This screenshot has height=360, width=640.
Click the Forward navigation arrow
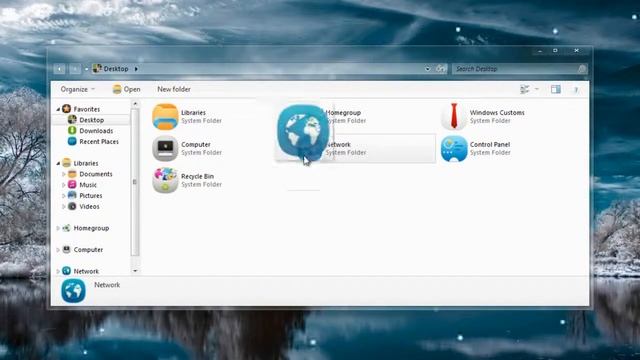pos(75,69)
